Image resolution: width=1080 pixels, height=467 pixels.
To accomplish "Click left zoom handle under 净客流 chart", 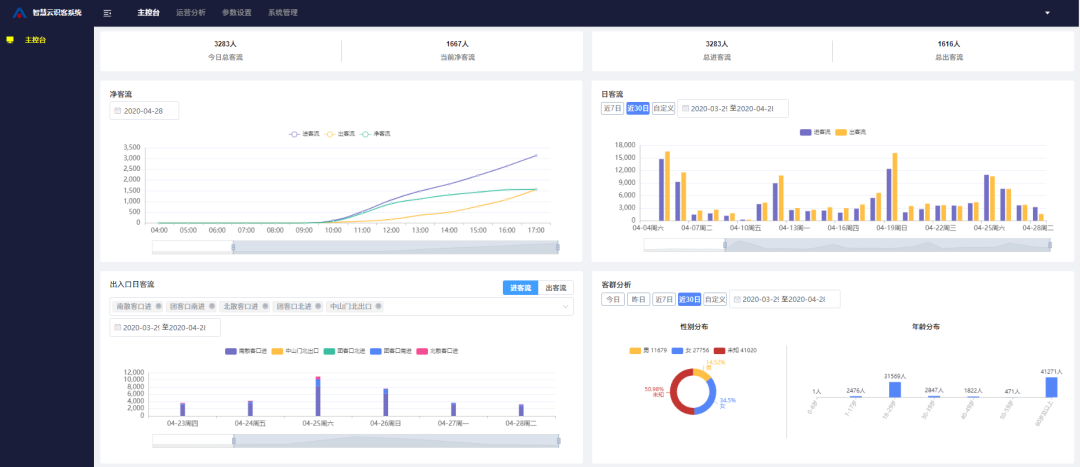I will 233,247.
